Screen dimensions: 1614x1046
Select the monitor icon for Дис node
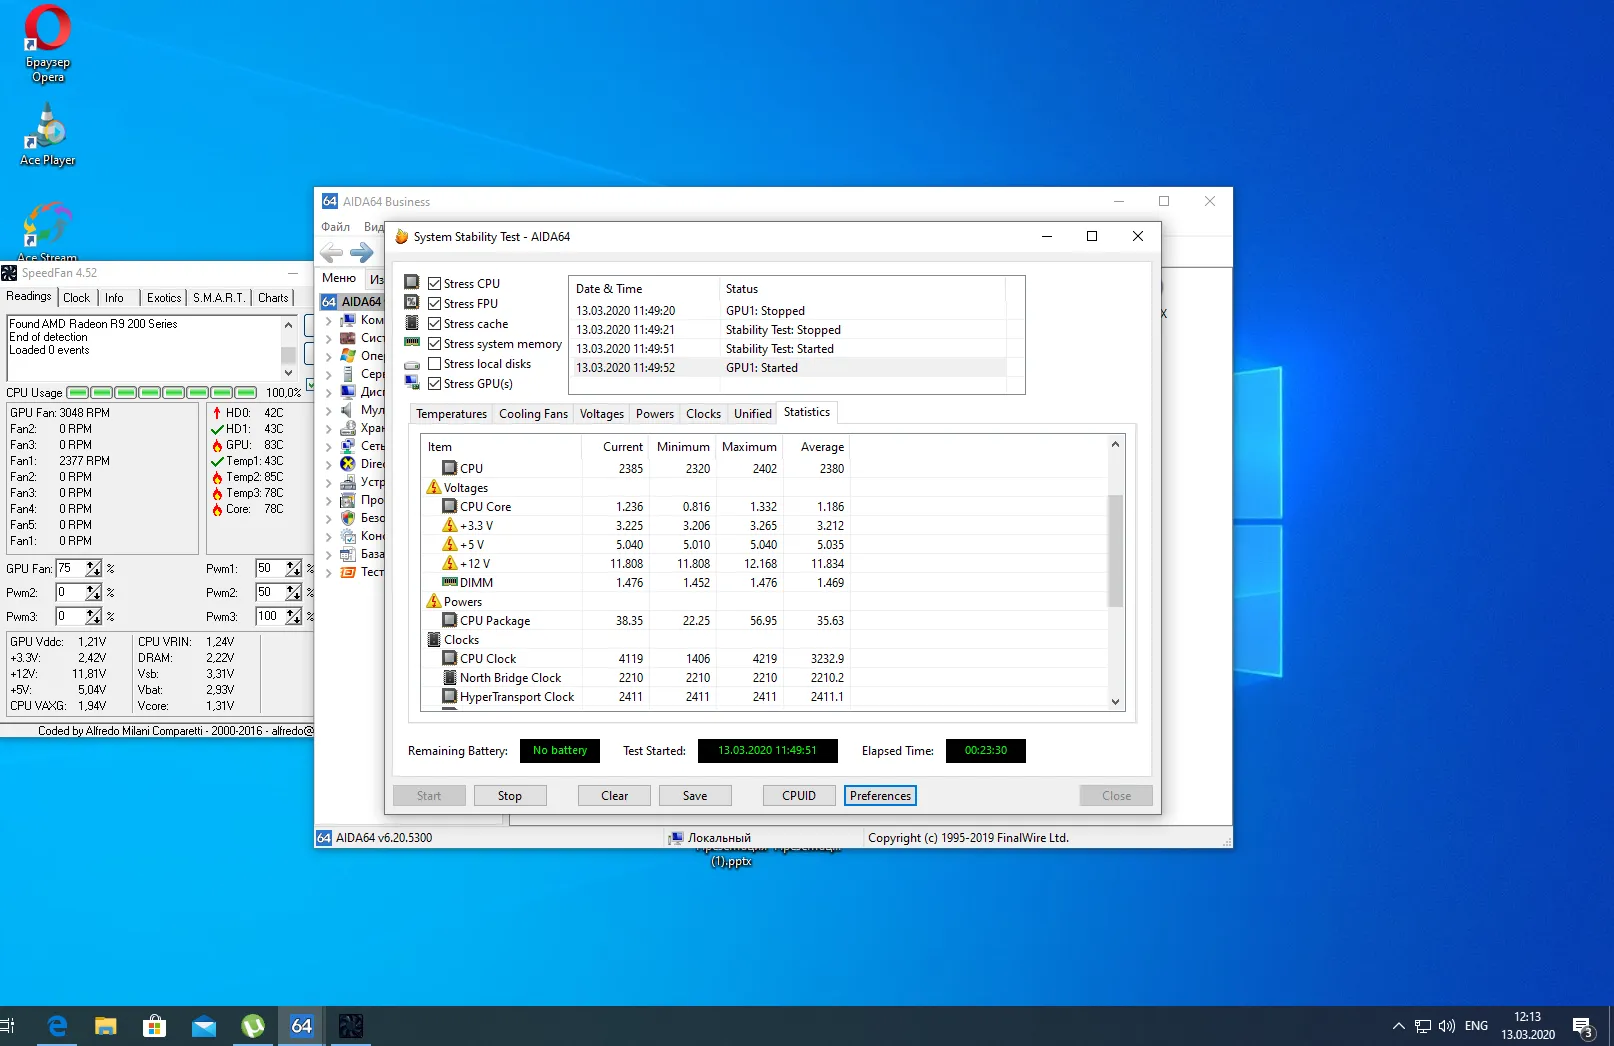click(x=348, y=392)
